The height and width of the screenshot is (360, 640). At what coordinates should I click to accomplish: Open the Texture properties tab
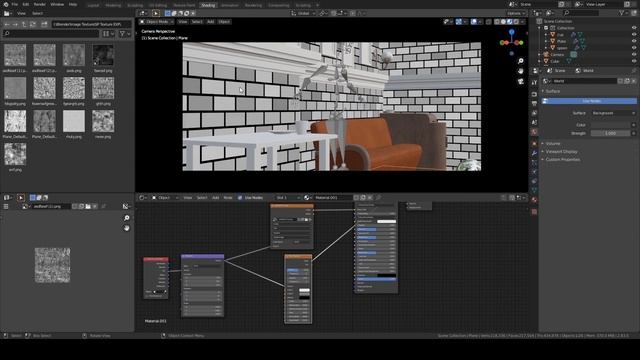tap(534, 212)
